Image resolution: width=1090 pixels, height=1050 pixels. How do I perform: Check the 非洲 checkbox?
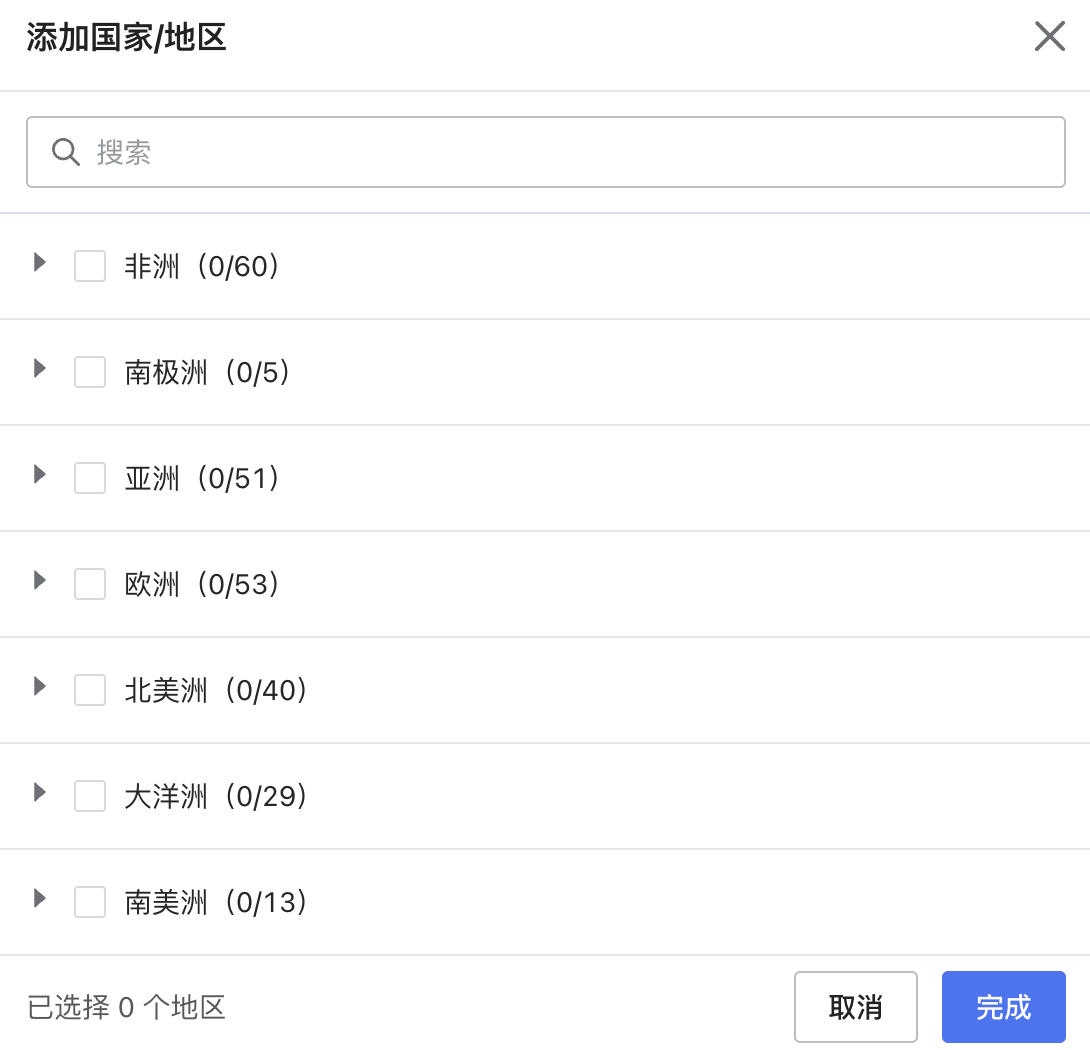89,266
